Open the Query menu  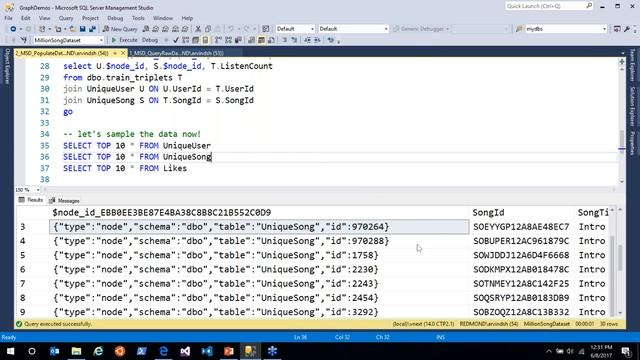point(66,18)
